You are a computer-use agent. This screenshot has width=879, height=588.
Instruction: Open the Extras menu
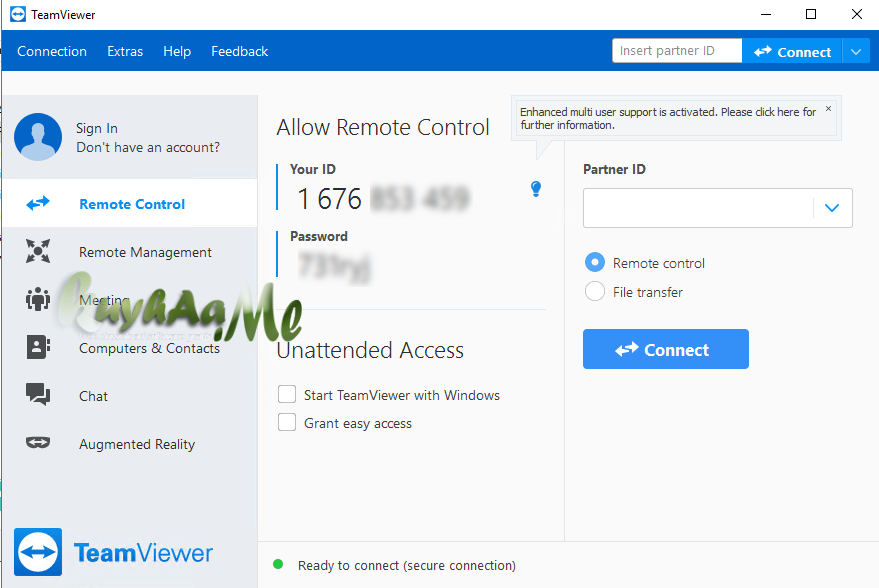[125, 52]
